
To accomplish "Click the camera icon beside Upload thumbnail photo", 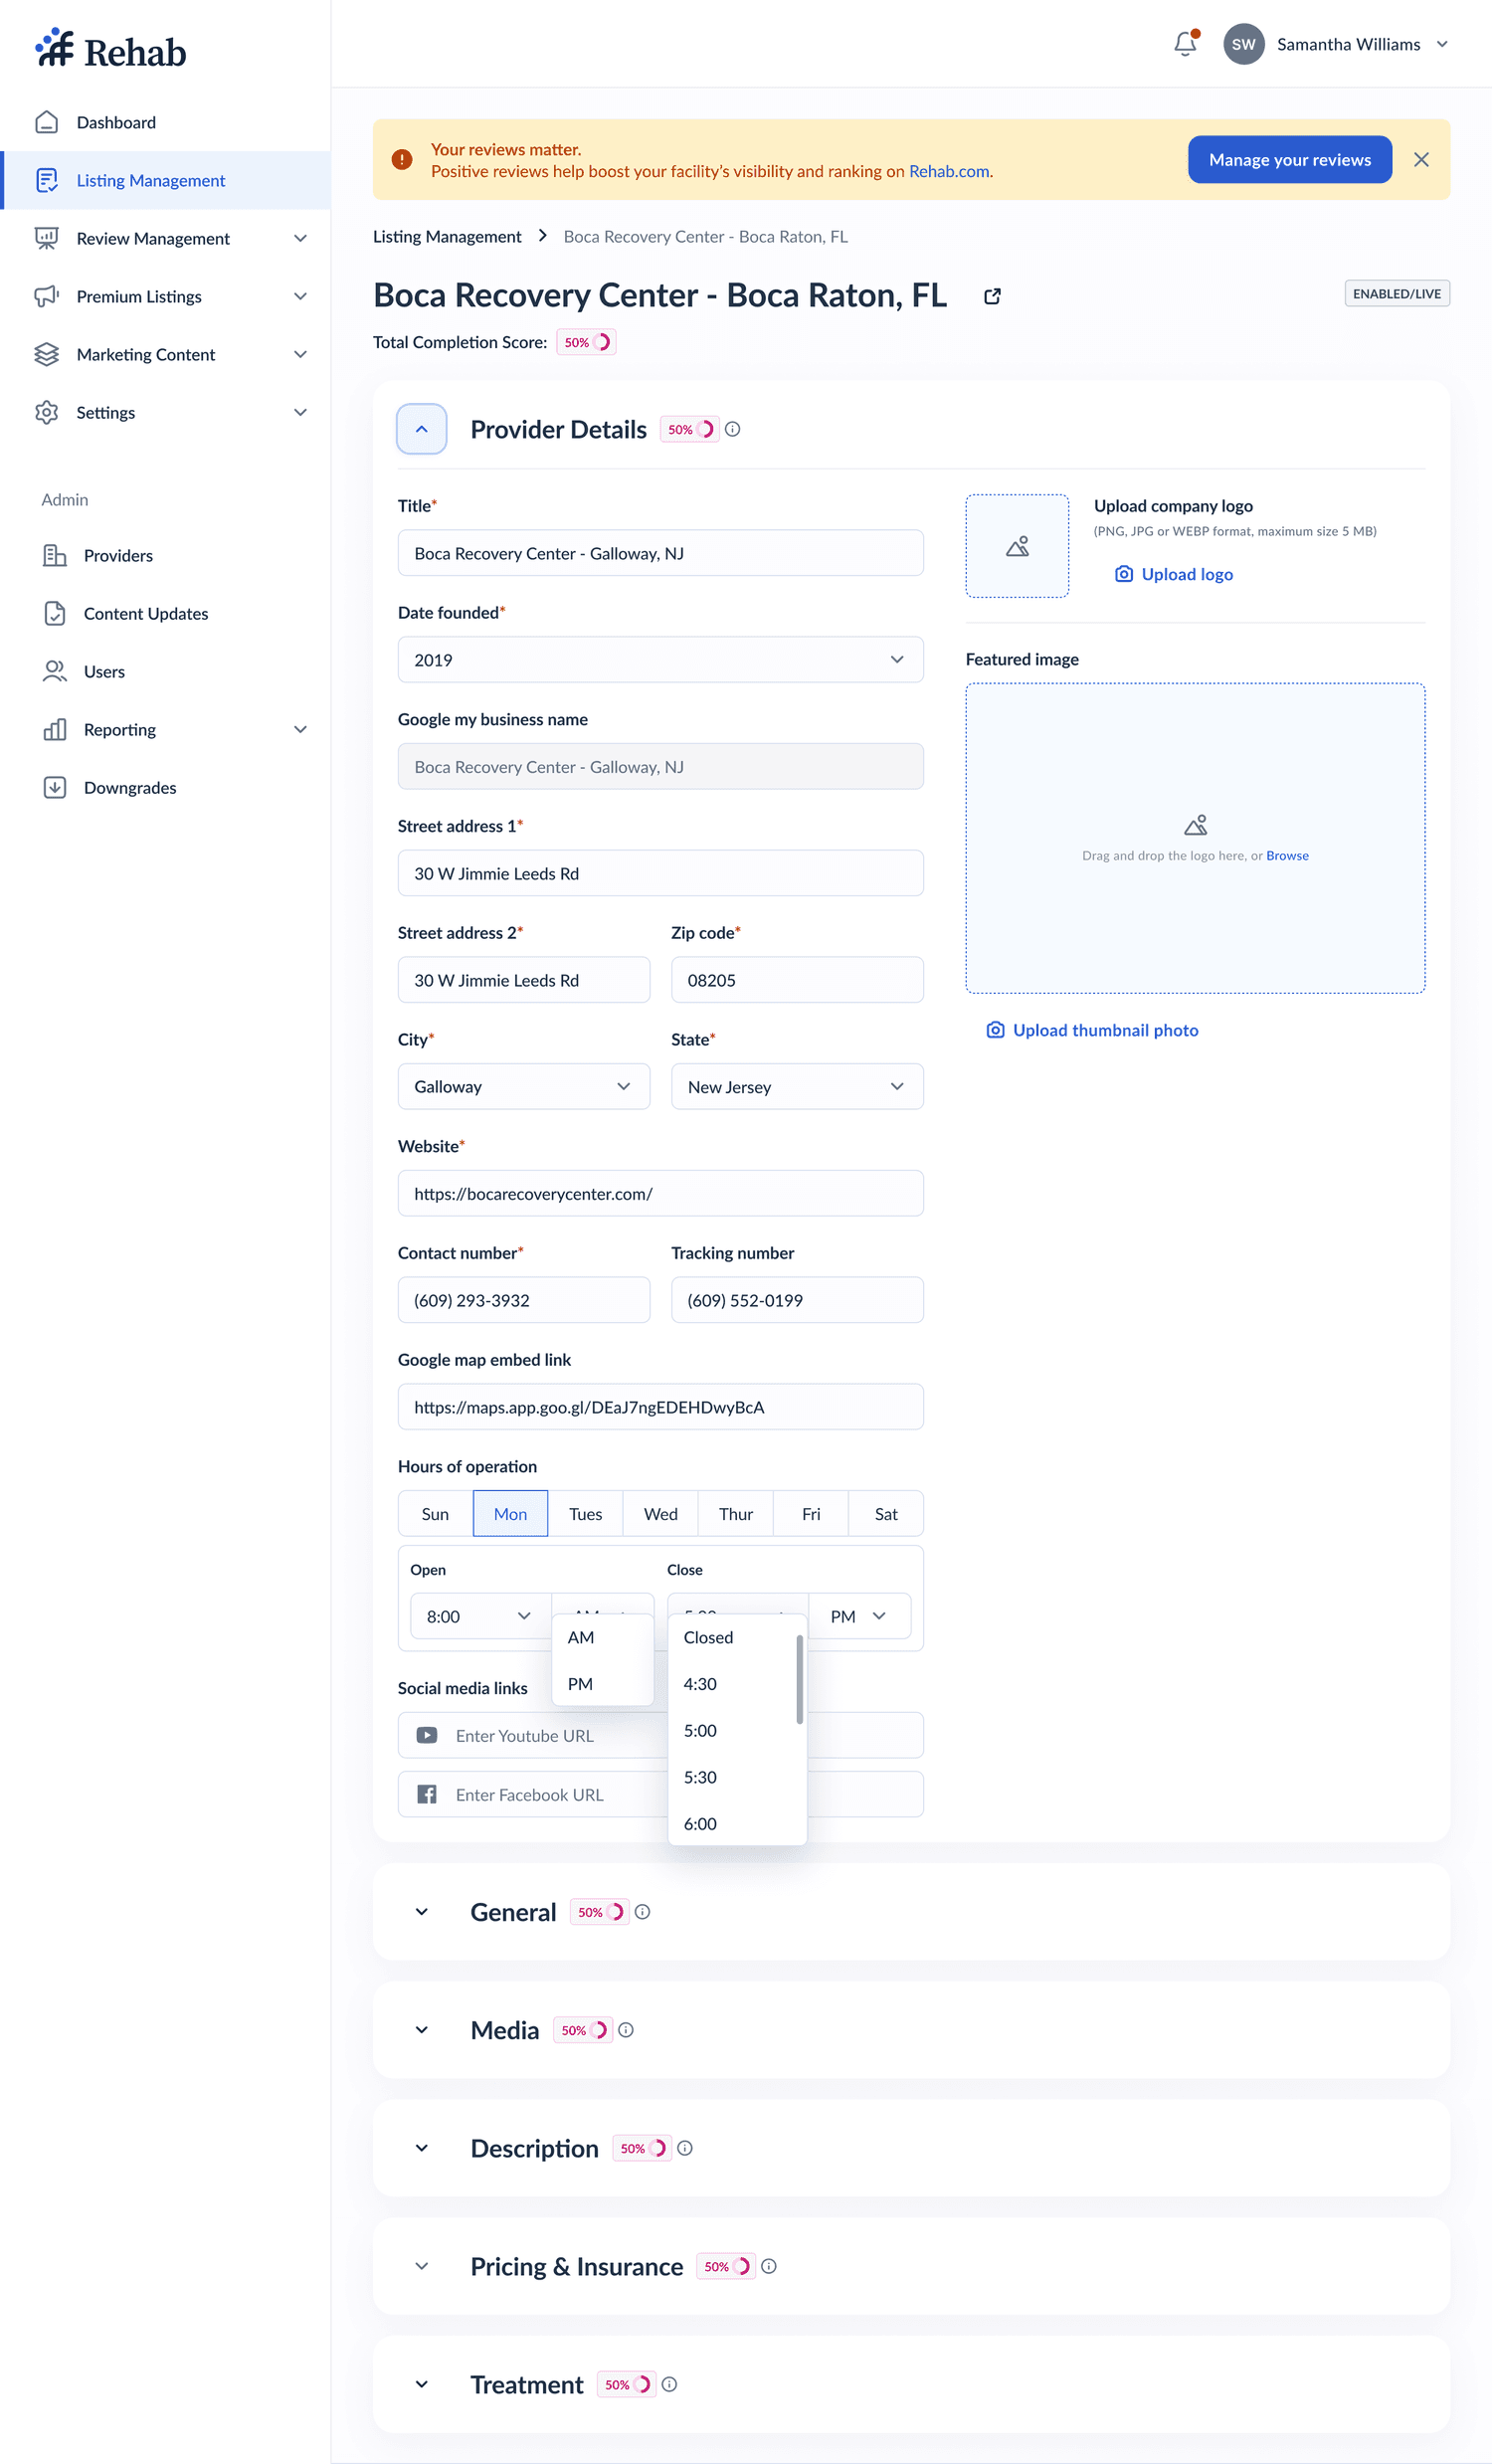I will click(x=995, y=1030).
